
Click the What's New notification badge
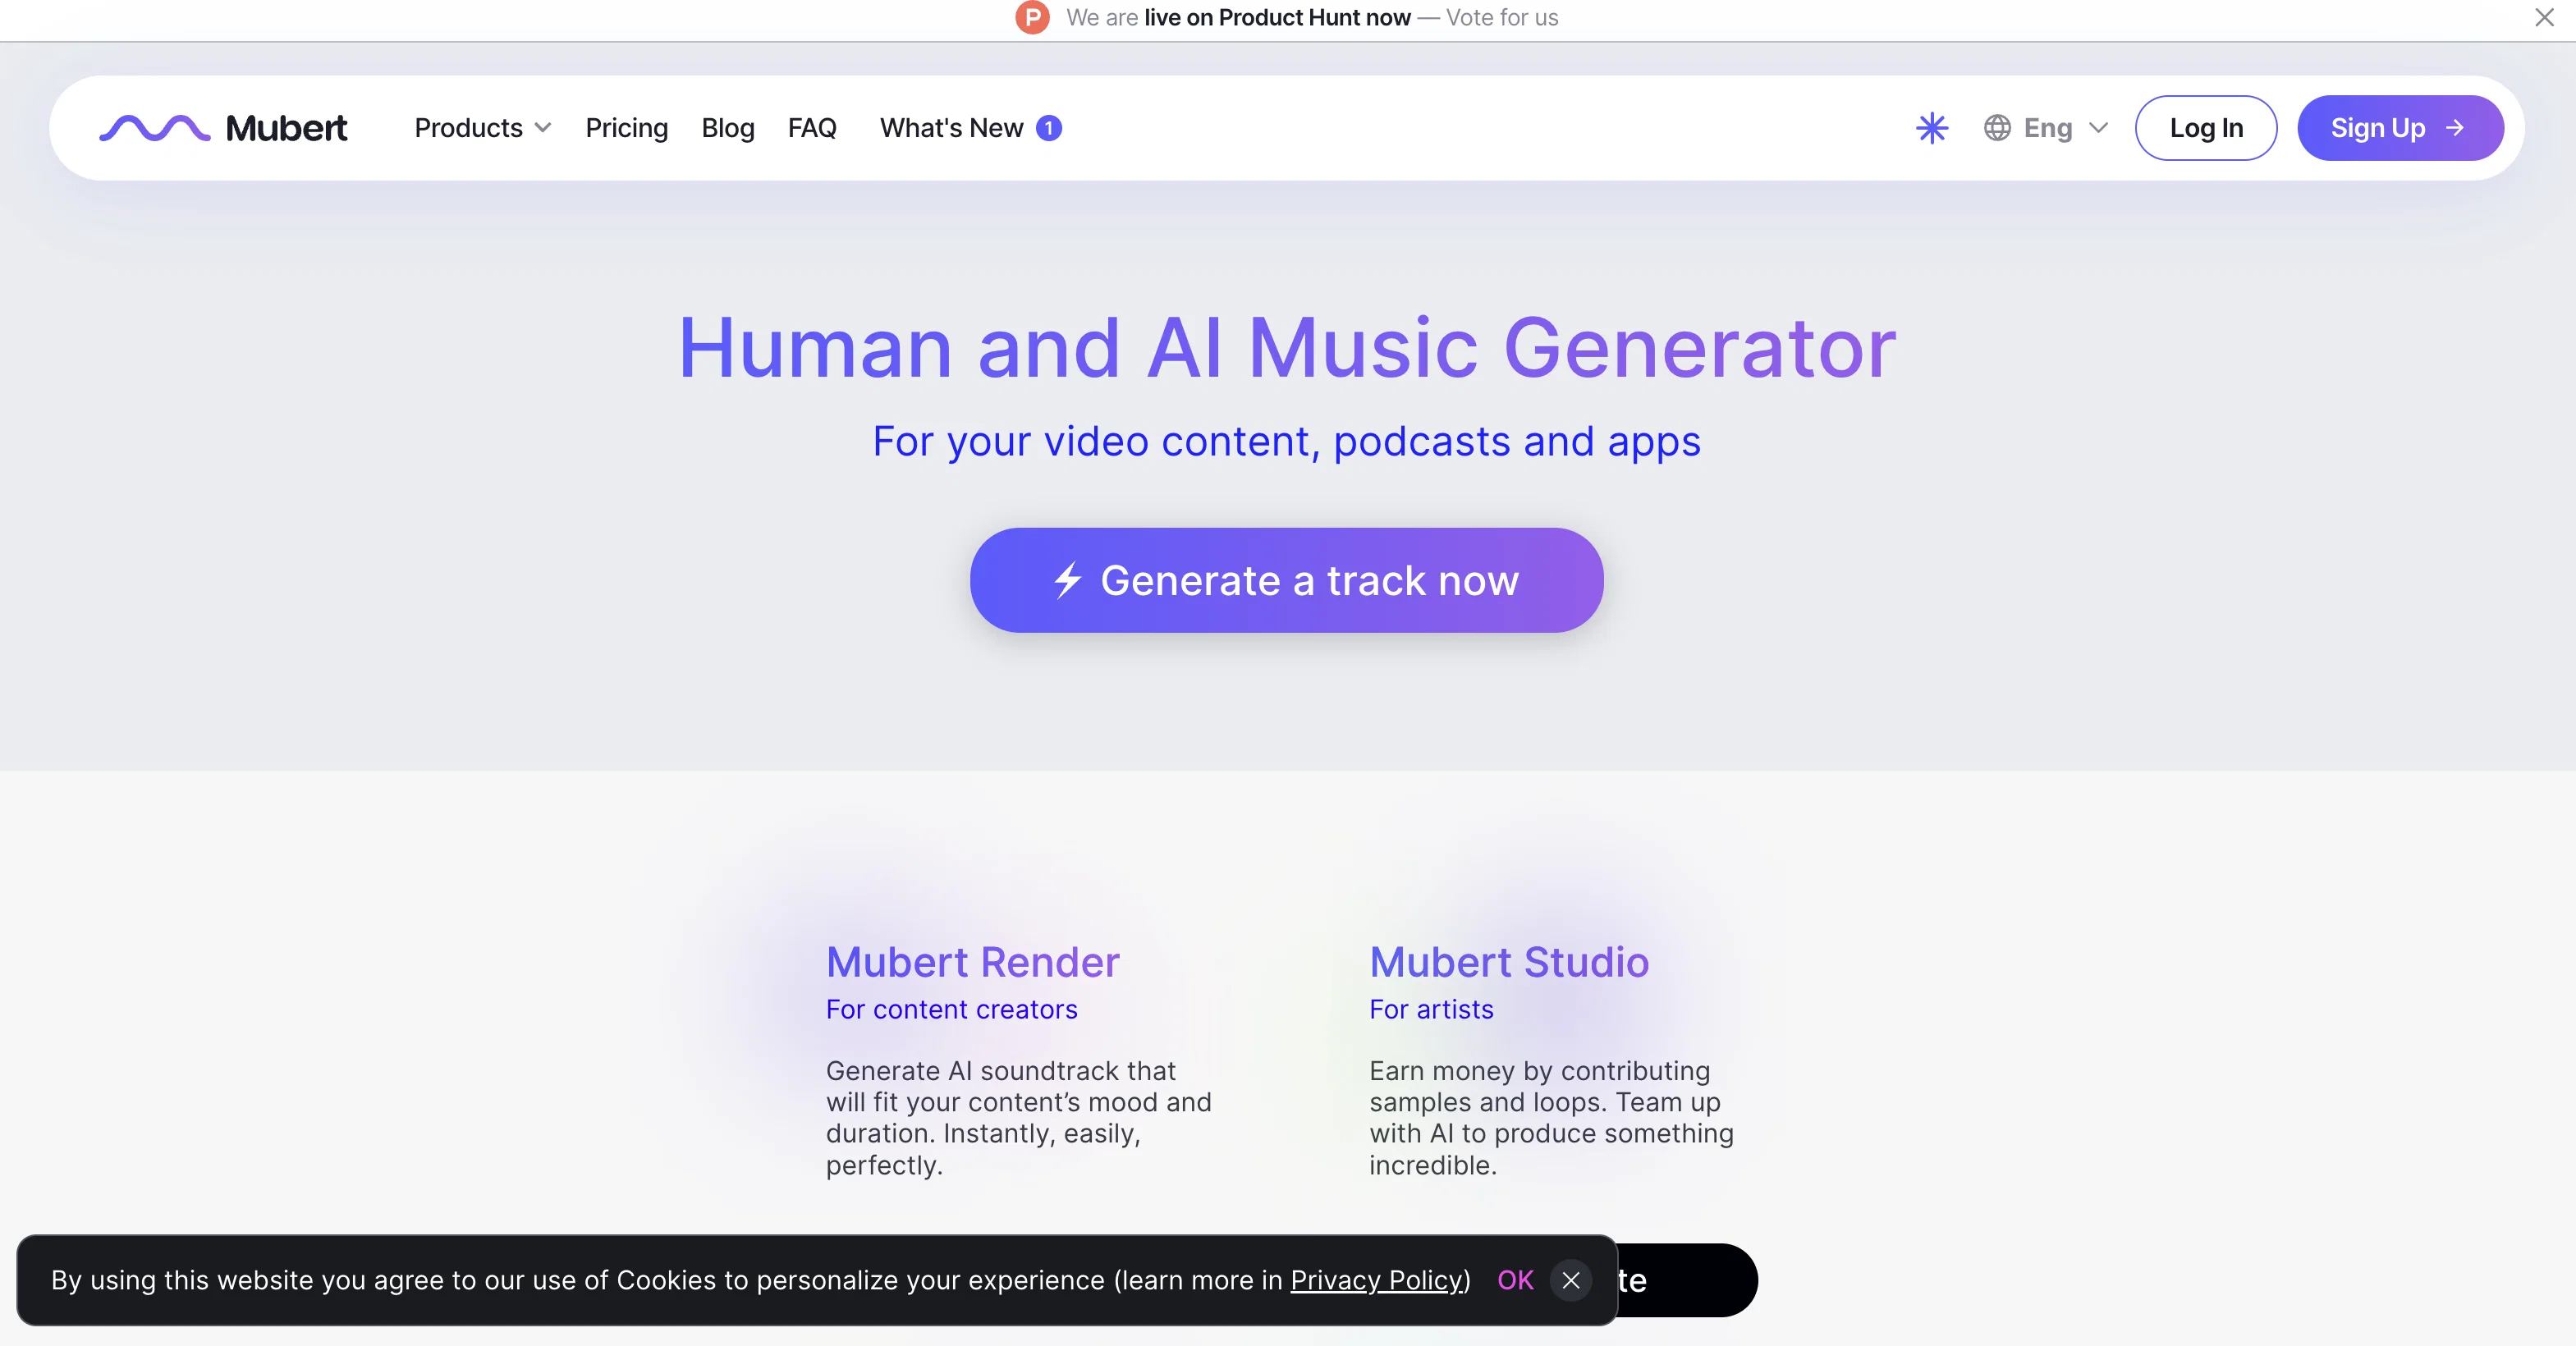(1048, 128)
